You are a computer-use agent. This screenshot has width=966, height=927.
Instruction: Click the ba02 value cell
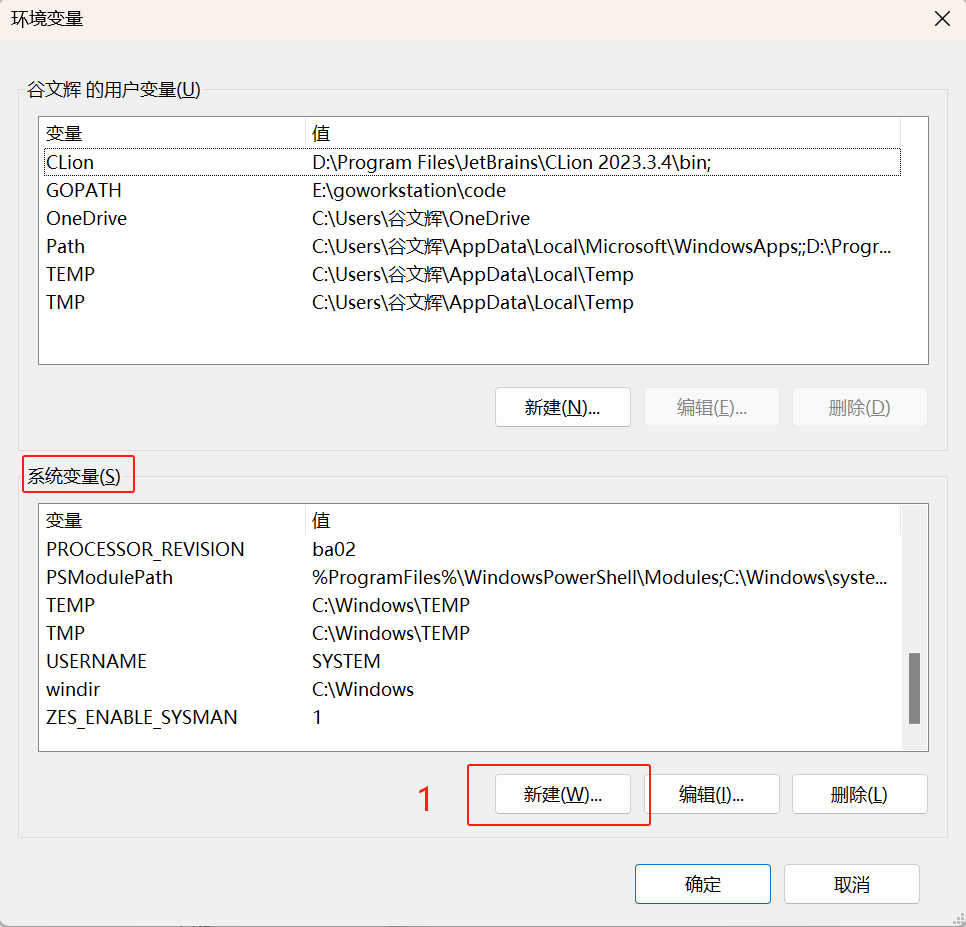[334, 549]
